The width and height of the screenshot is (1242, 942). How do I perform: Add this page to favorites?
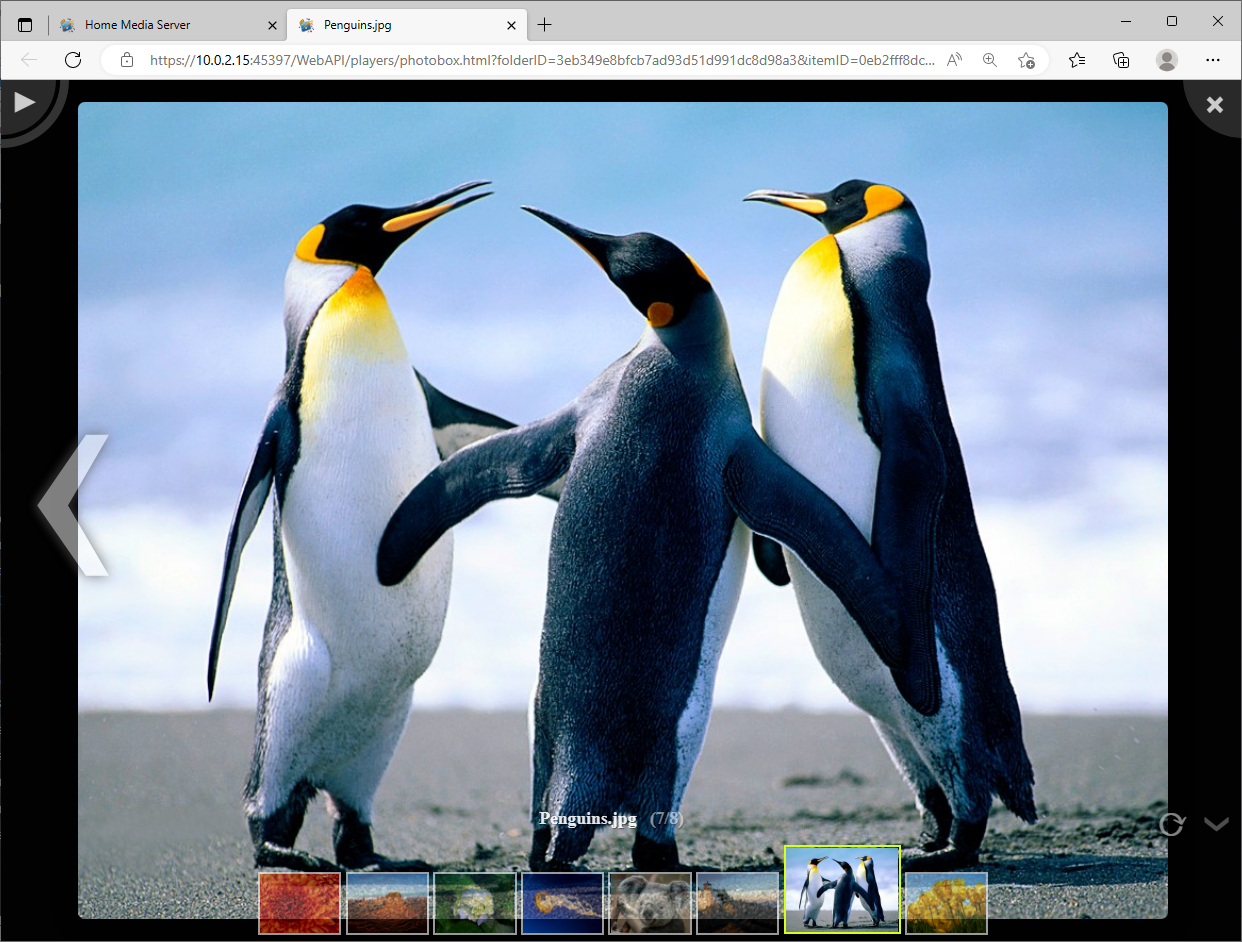coord(1026,60)
